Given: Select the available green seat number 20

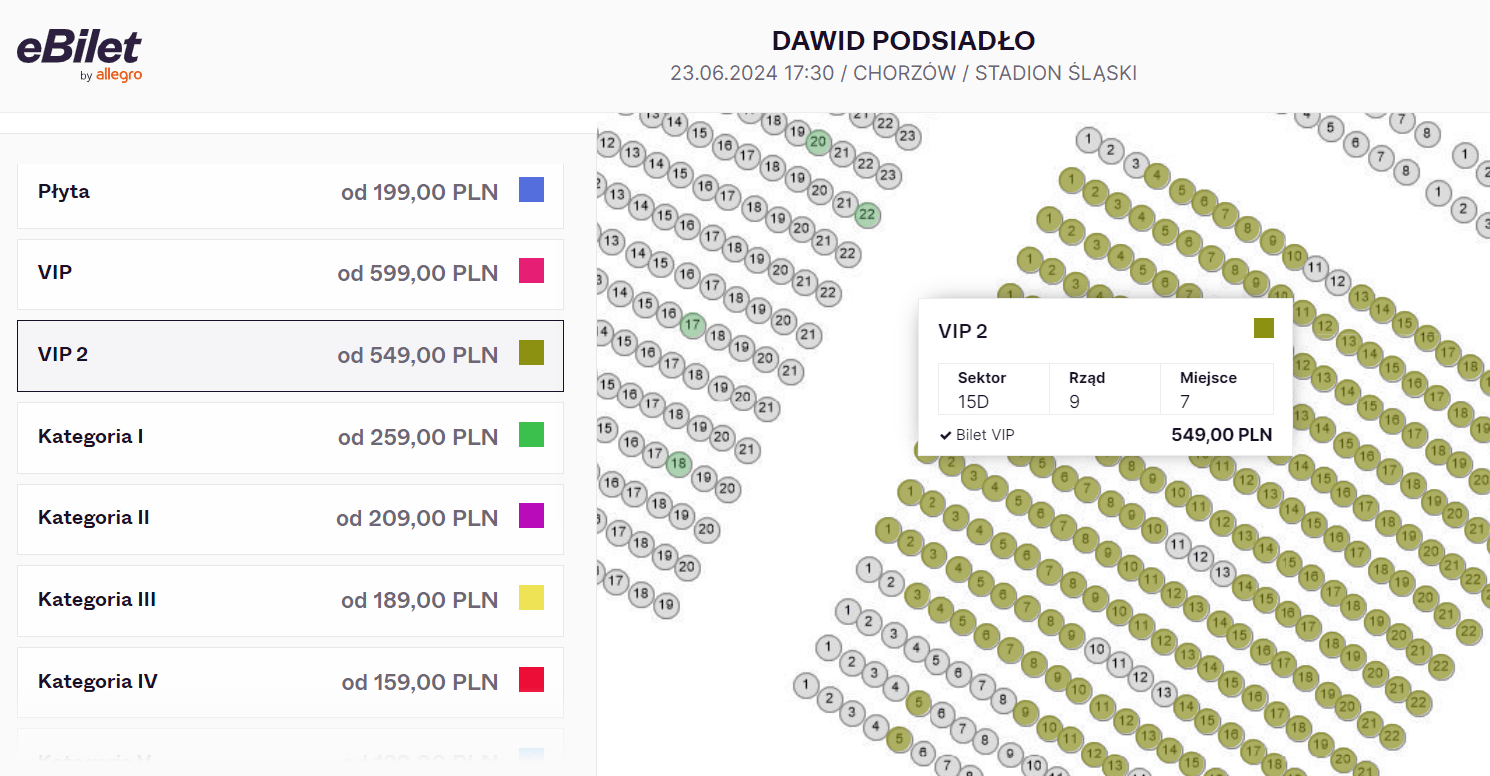Looking at the screenshot, I should click(819, 142).
